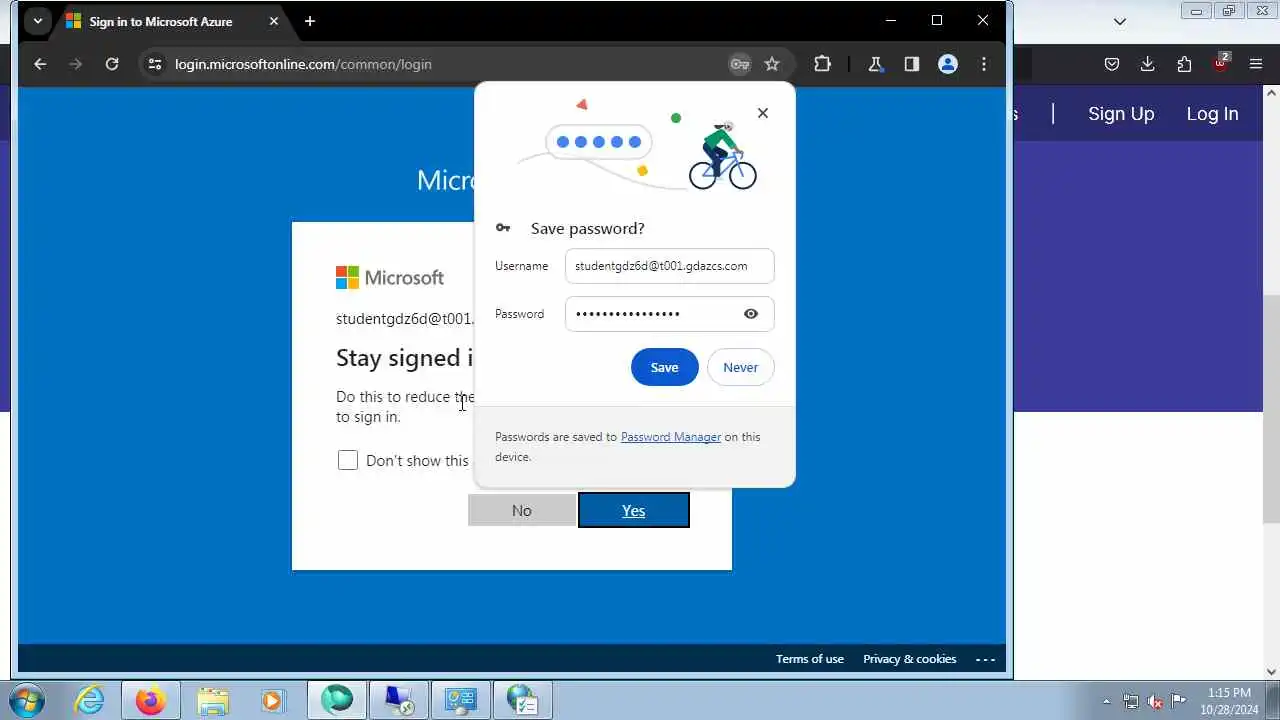The width and height of the screenshot is (1280, 720).
Task: Open Firefox extensions puzzle icon
Action: click(x=1185, y=64)
